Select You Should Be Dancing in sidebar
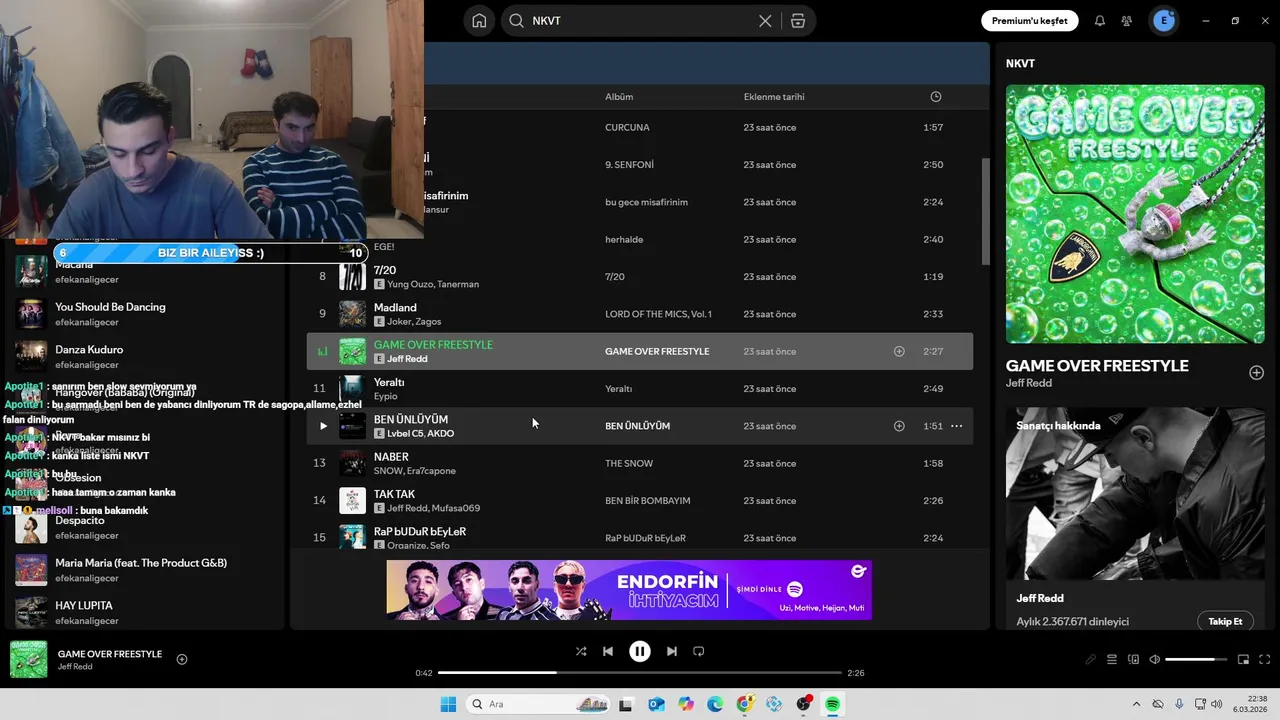 [110, 307]
